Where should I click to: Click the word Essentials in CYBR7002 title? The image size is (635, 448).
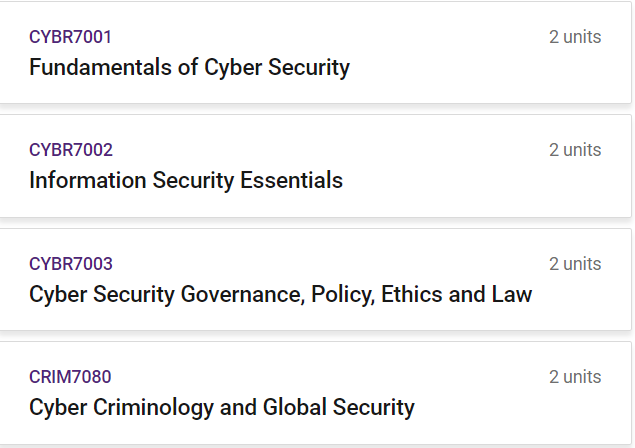[x=291, y=180]
